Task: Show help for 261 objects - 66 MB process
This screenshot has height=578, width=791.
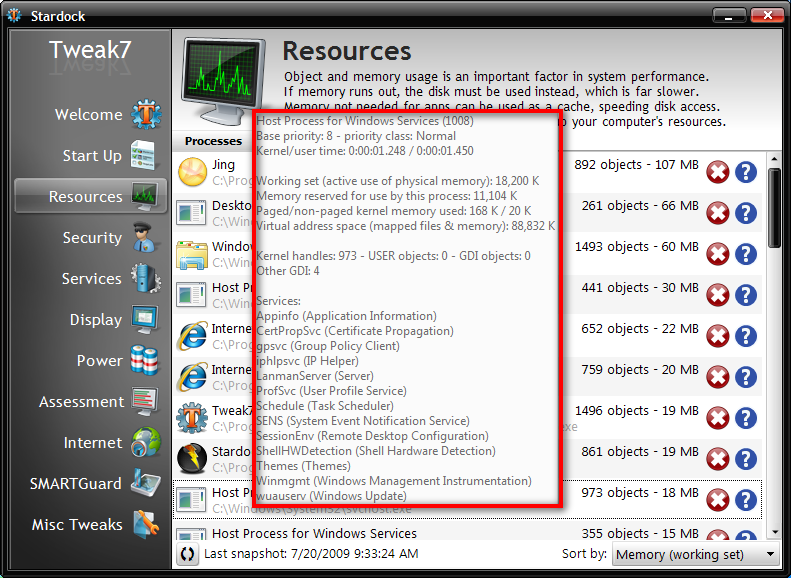Action: click(x=746, y=213)
